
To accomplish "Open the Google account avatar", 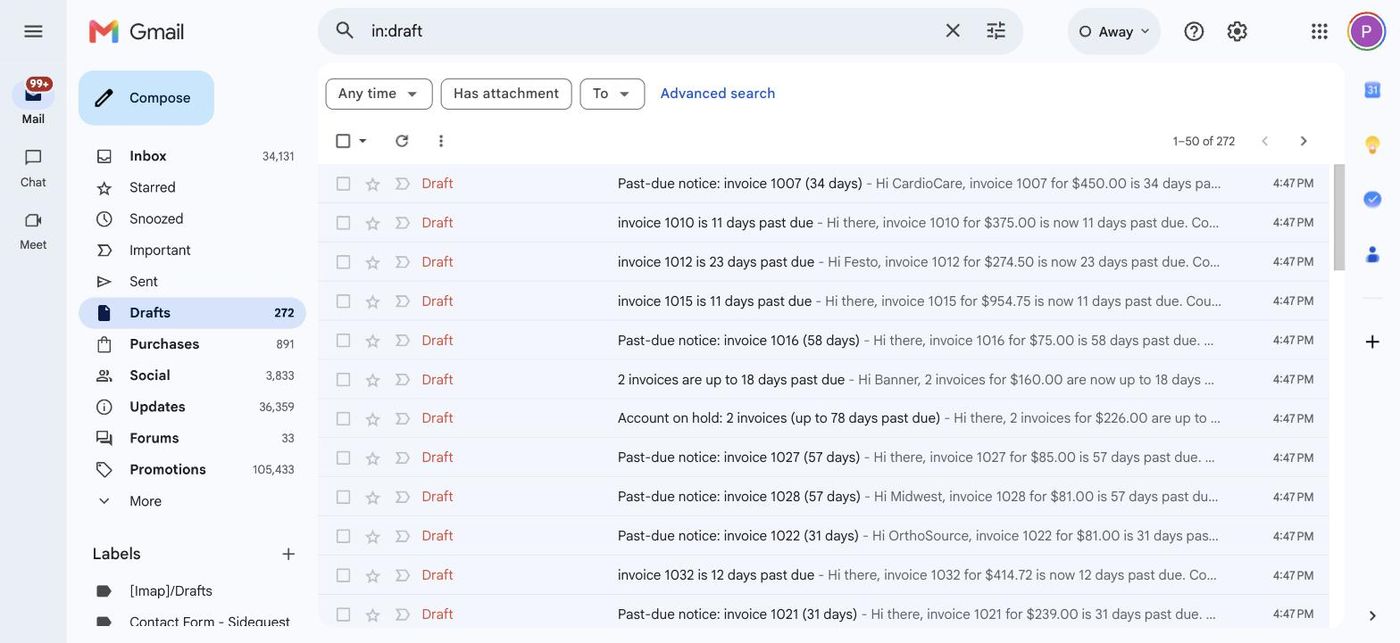I will point(1367,31).
